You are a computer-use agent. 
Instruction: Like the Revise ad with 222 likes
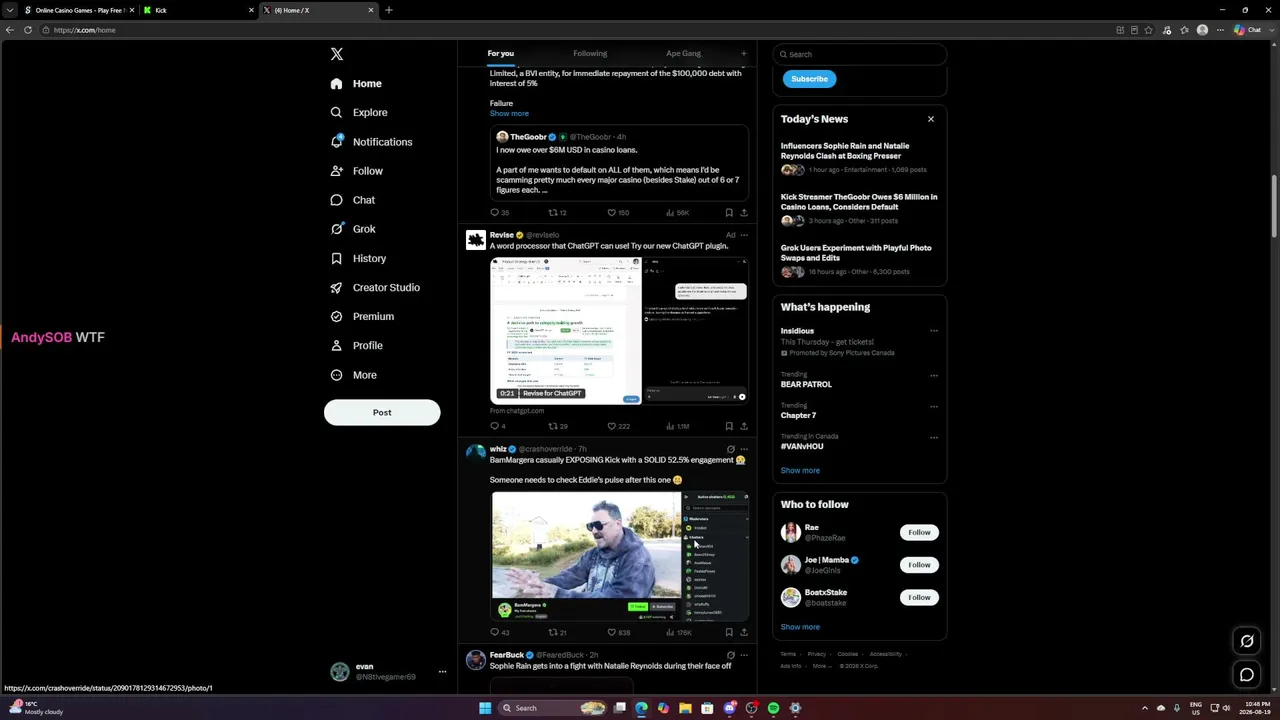tap(618, 426)
